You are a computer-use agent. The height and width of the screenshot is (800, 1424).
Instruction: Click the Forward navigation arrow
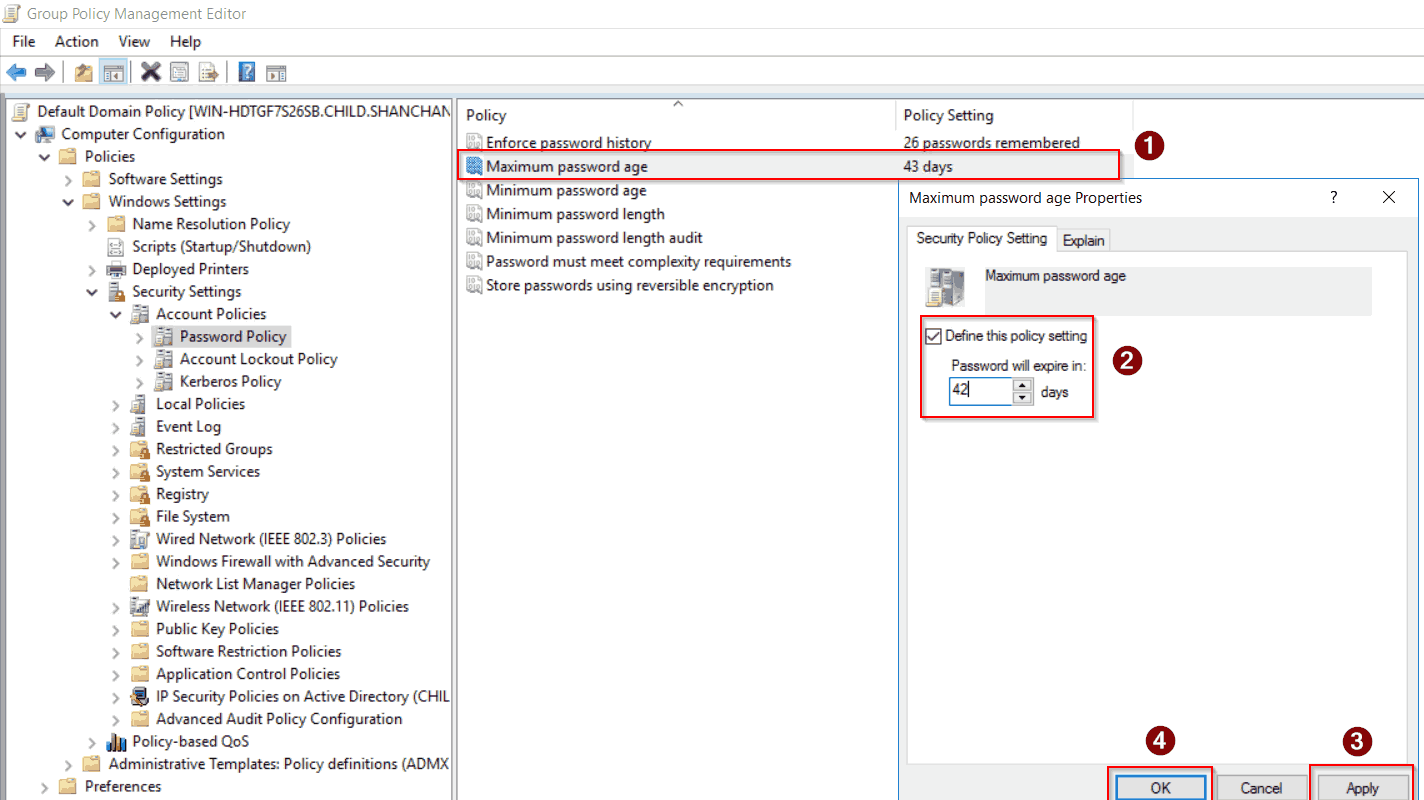46,72
